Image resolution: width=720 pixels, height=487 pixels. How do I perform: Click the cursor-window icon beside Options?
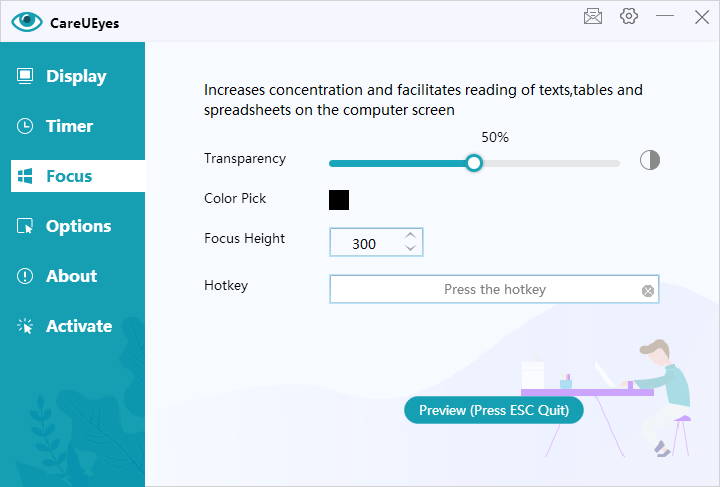point(25,226)
